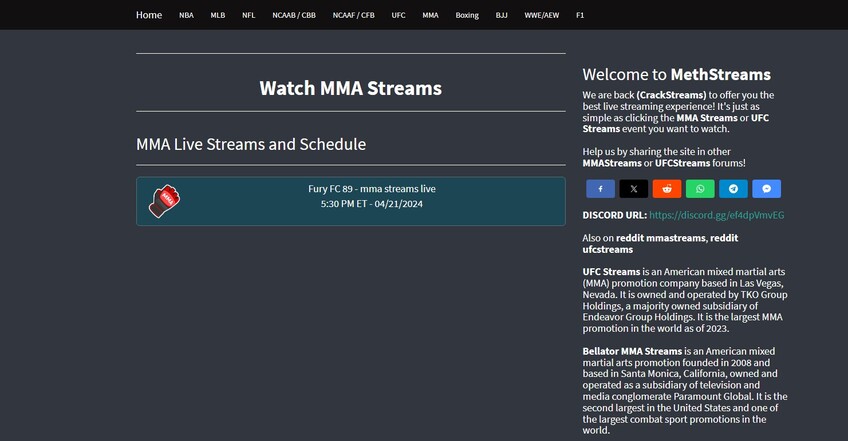Screen dimensions: 848x441
Task: Click the reddit mmastreams, reddit ufcstreams text
Action: (x=660, y=243)
